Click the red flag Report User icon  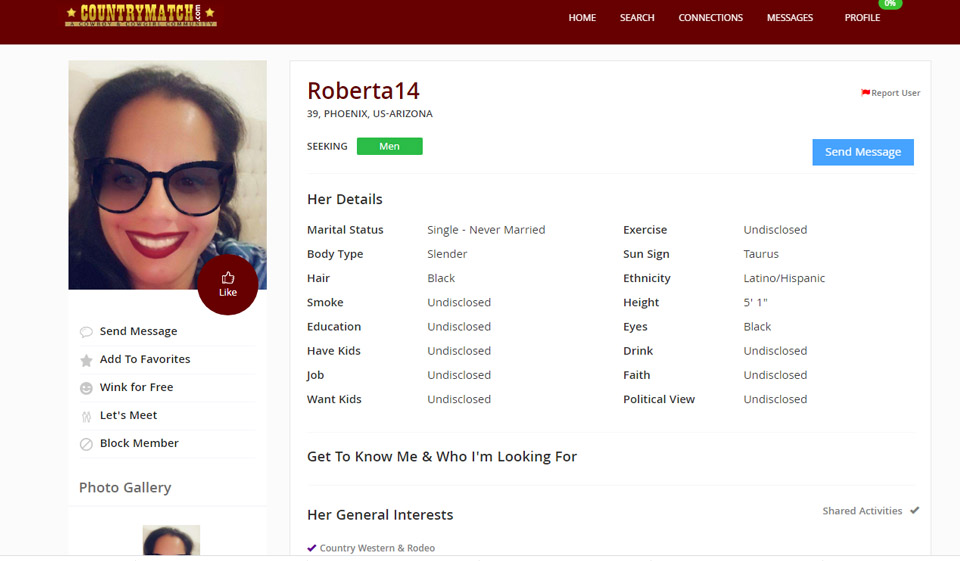pos(865,93)
